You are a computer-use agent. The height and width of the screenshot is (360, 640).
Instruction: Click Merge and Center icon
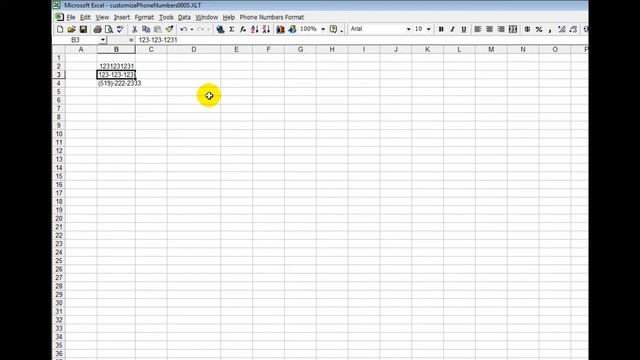[x=513, y=29]
